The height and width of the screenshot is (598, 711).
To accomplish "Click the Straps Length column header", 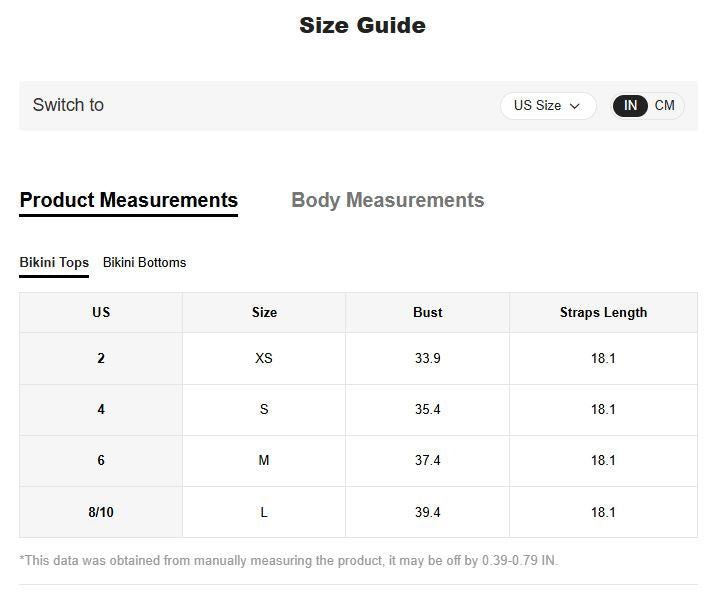I will click(x=603, y=312).
